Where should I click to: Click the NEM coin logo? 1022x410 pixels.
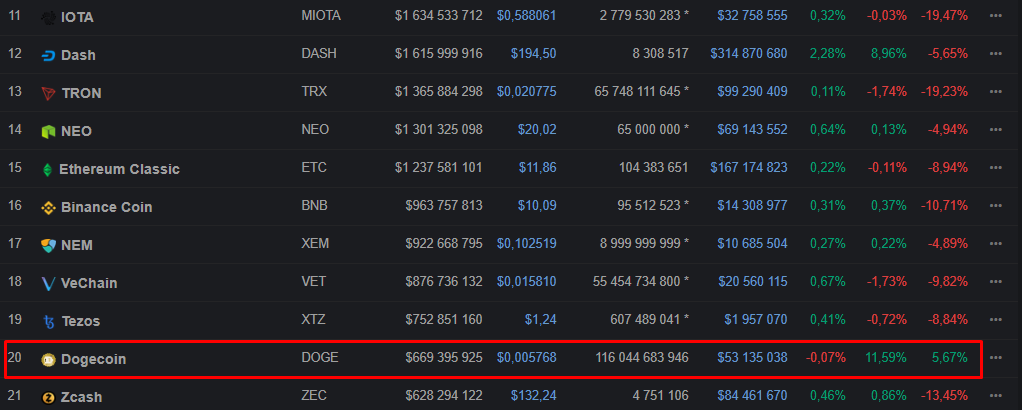(48, 245)
